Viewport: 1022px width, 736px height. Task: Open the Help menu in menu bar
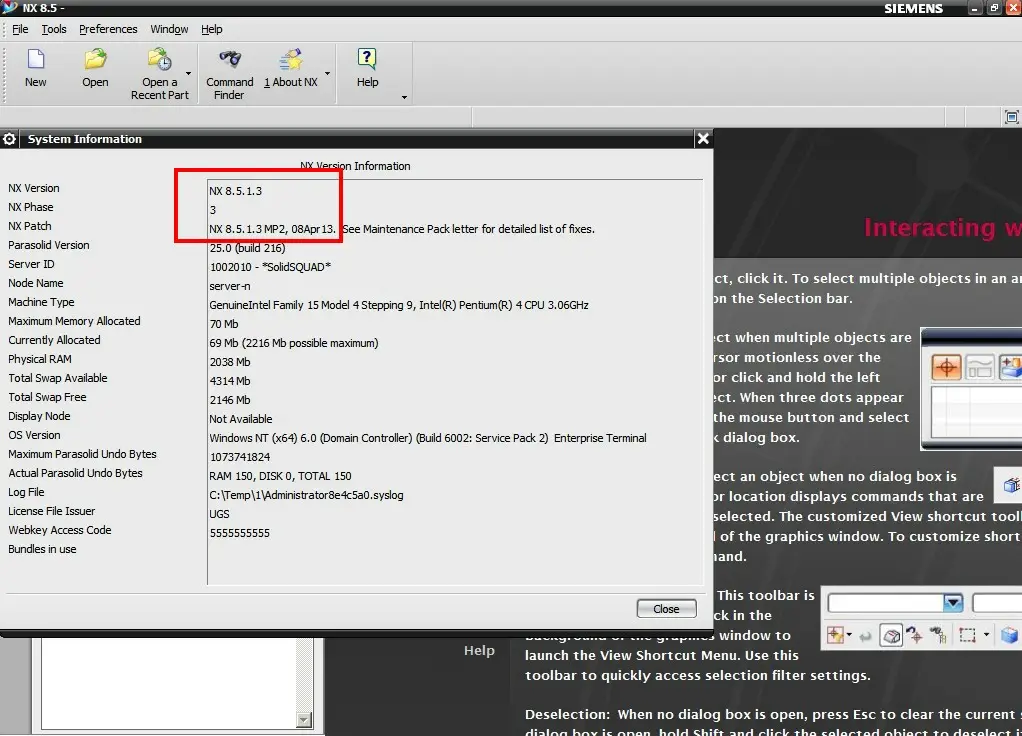(x=212, y=29)
